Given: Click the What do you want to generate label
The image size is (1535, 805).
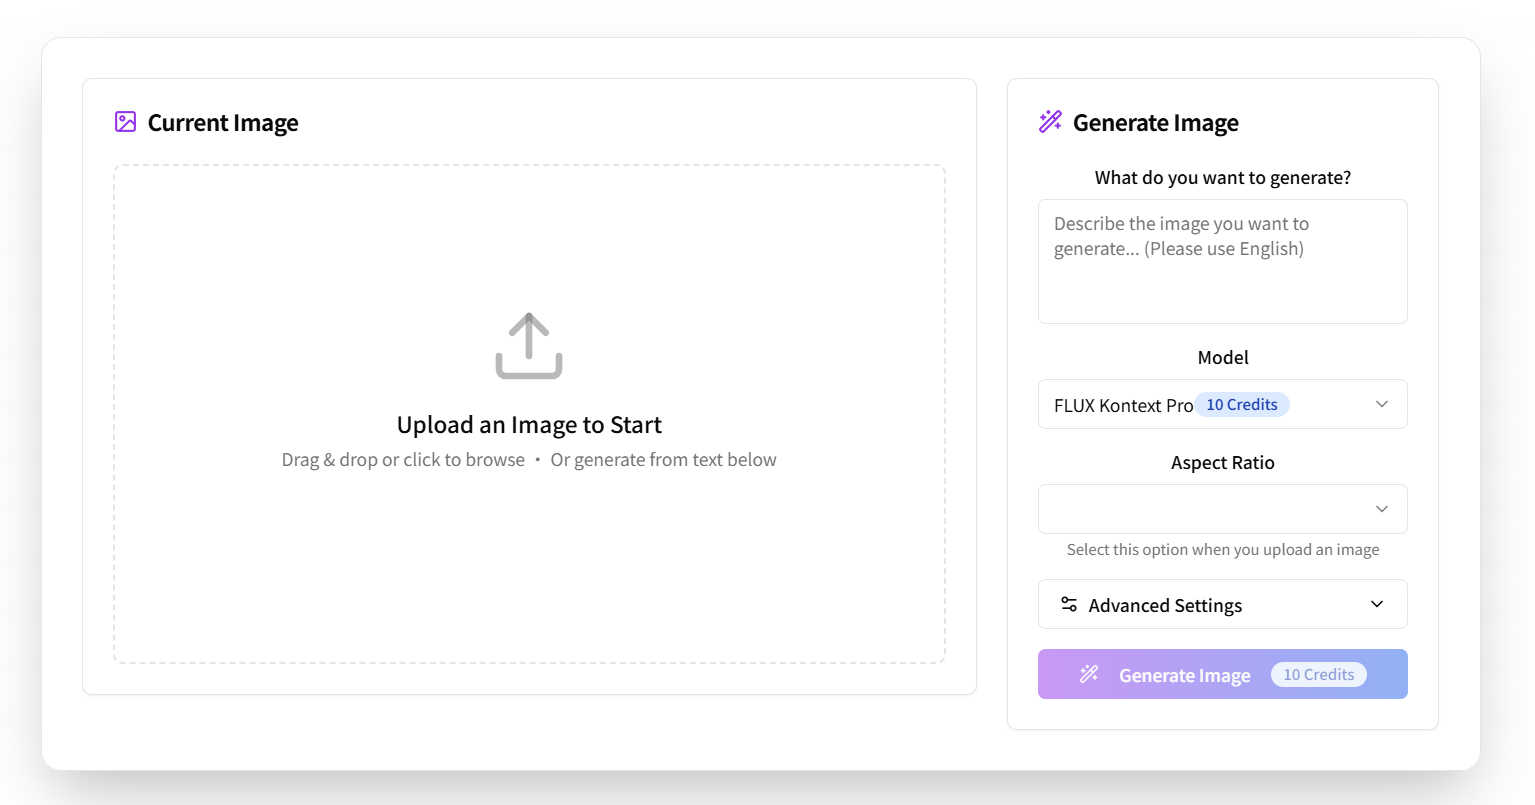Looking at the screenshot, I should 1222,177.
